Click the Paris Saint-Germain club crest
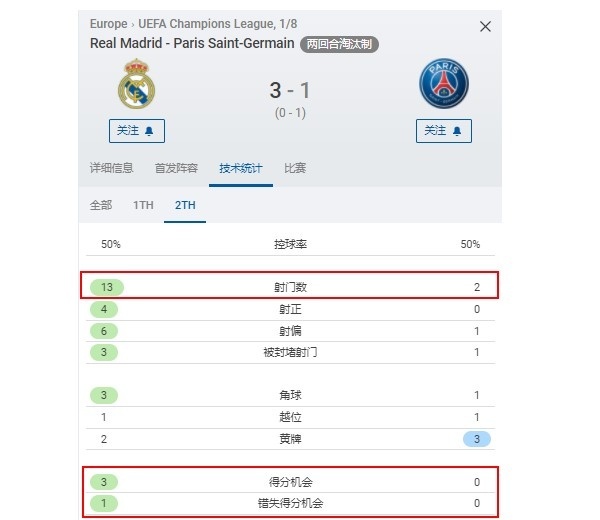The image size is (600, 520). (x=444, y=83)
